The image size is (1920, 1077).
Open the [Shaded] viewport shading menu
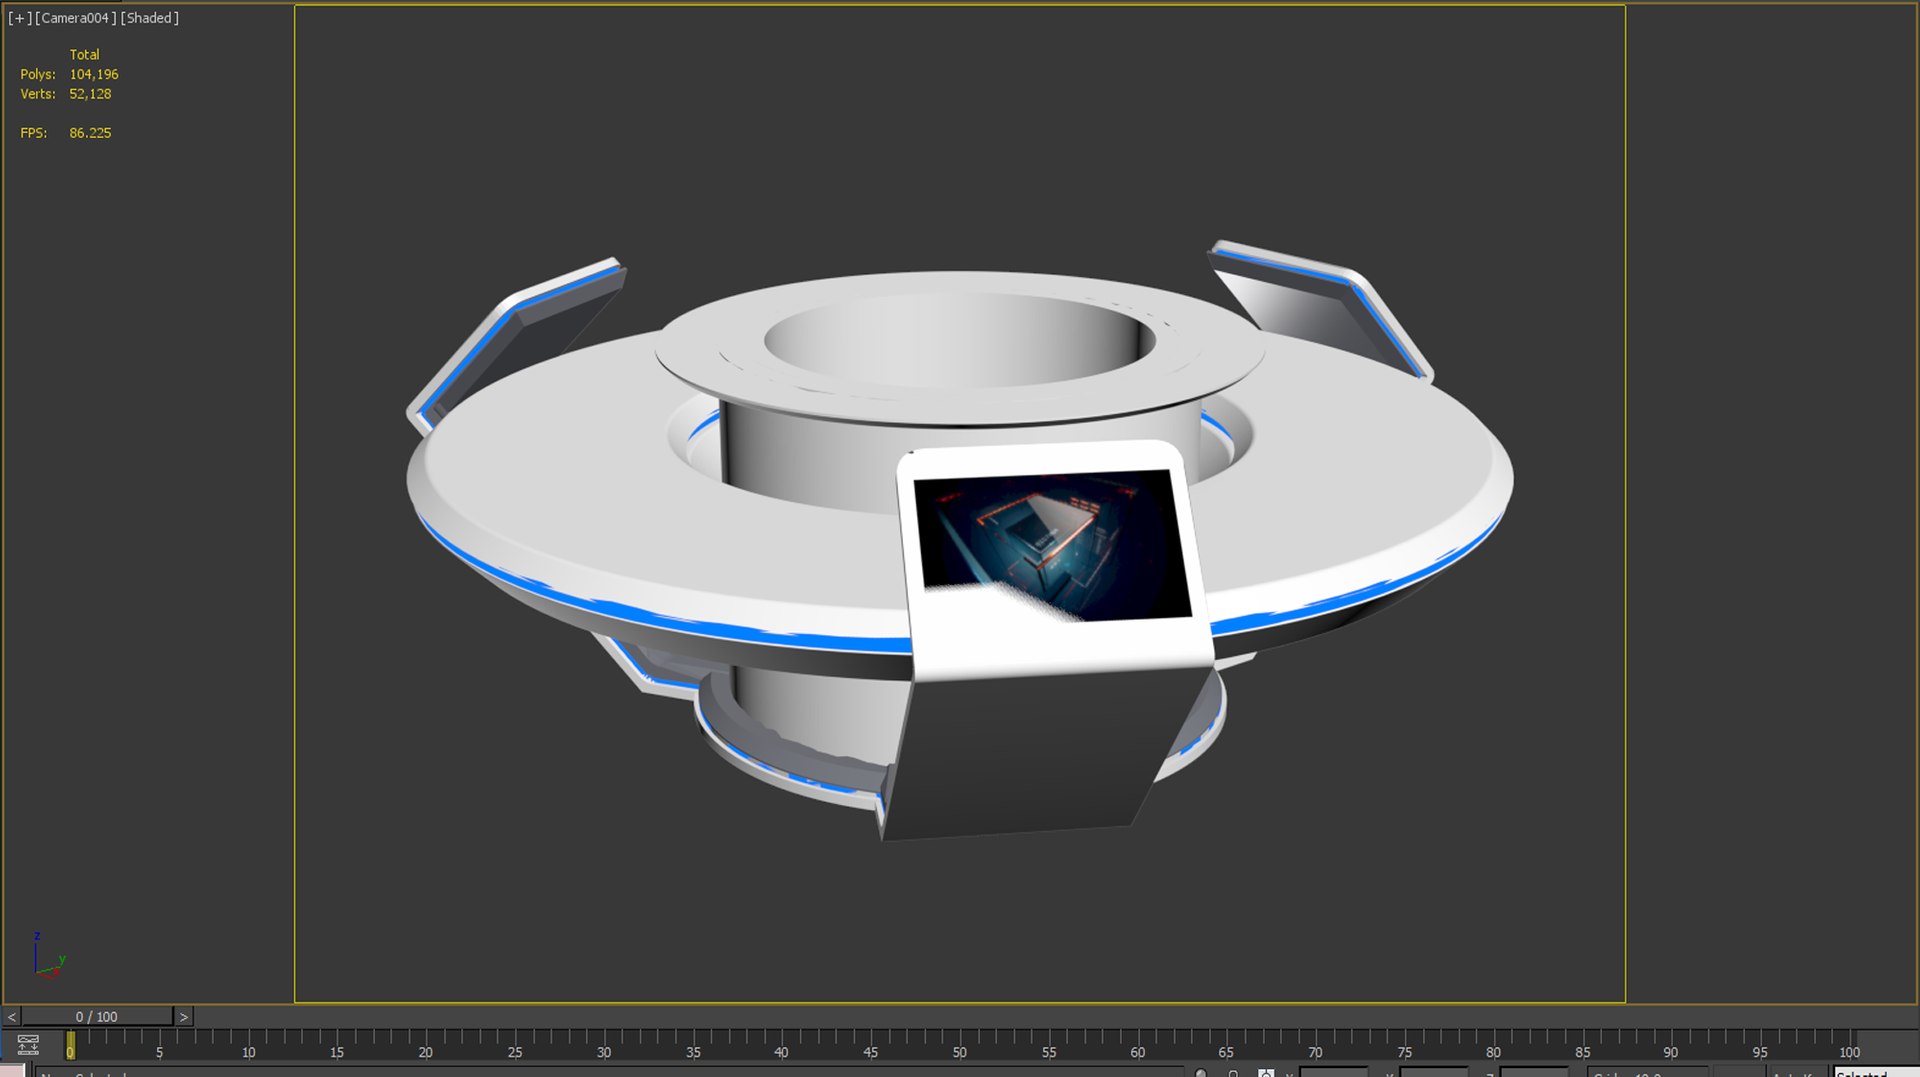pos(150,18)
